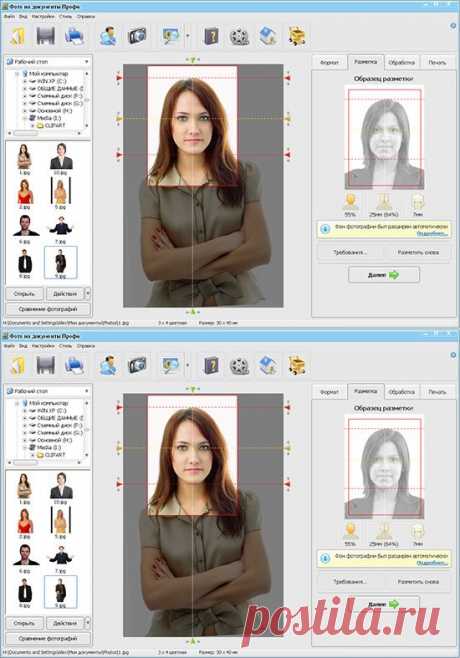Screen dimensions: 460x658
Task: Click the red crown line marker left of top window photo
Action: (119, 78)
